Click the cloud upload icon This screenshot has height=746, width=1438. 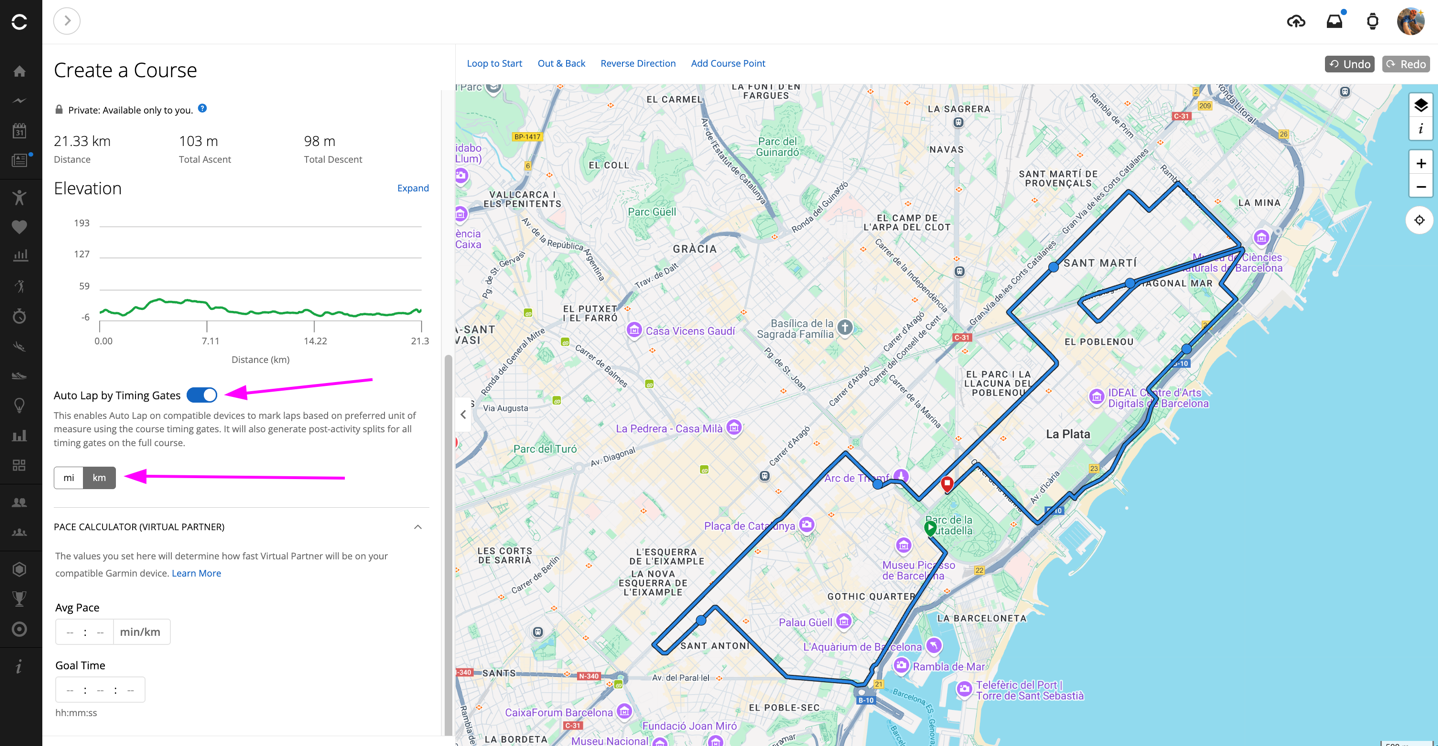click(1296, 21)
